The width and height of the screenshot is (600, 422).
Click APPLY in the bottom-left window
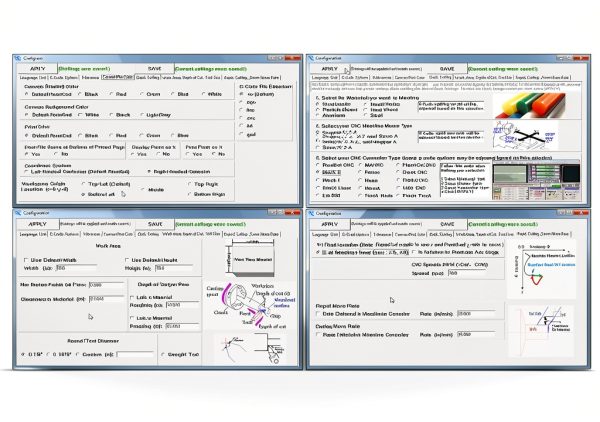click(38, 224)
